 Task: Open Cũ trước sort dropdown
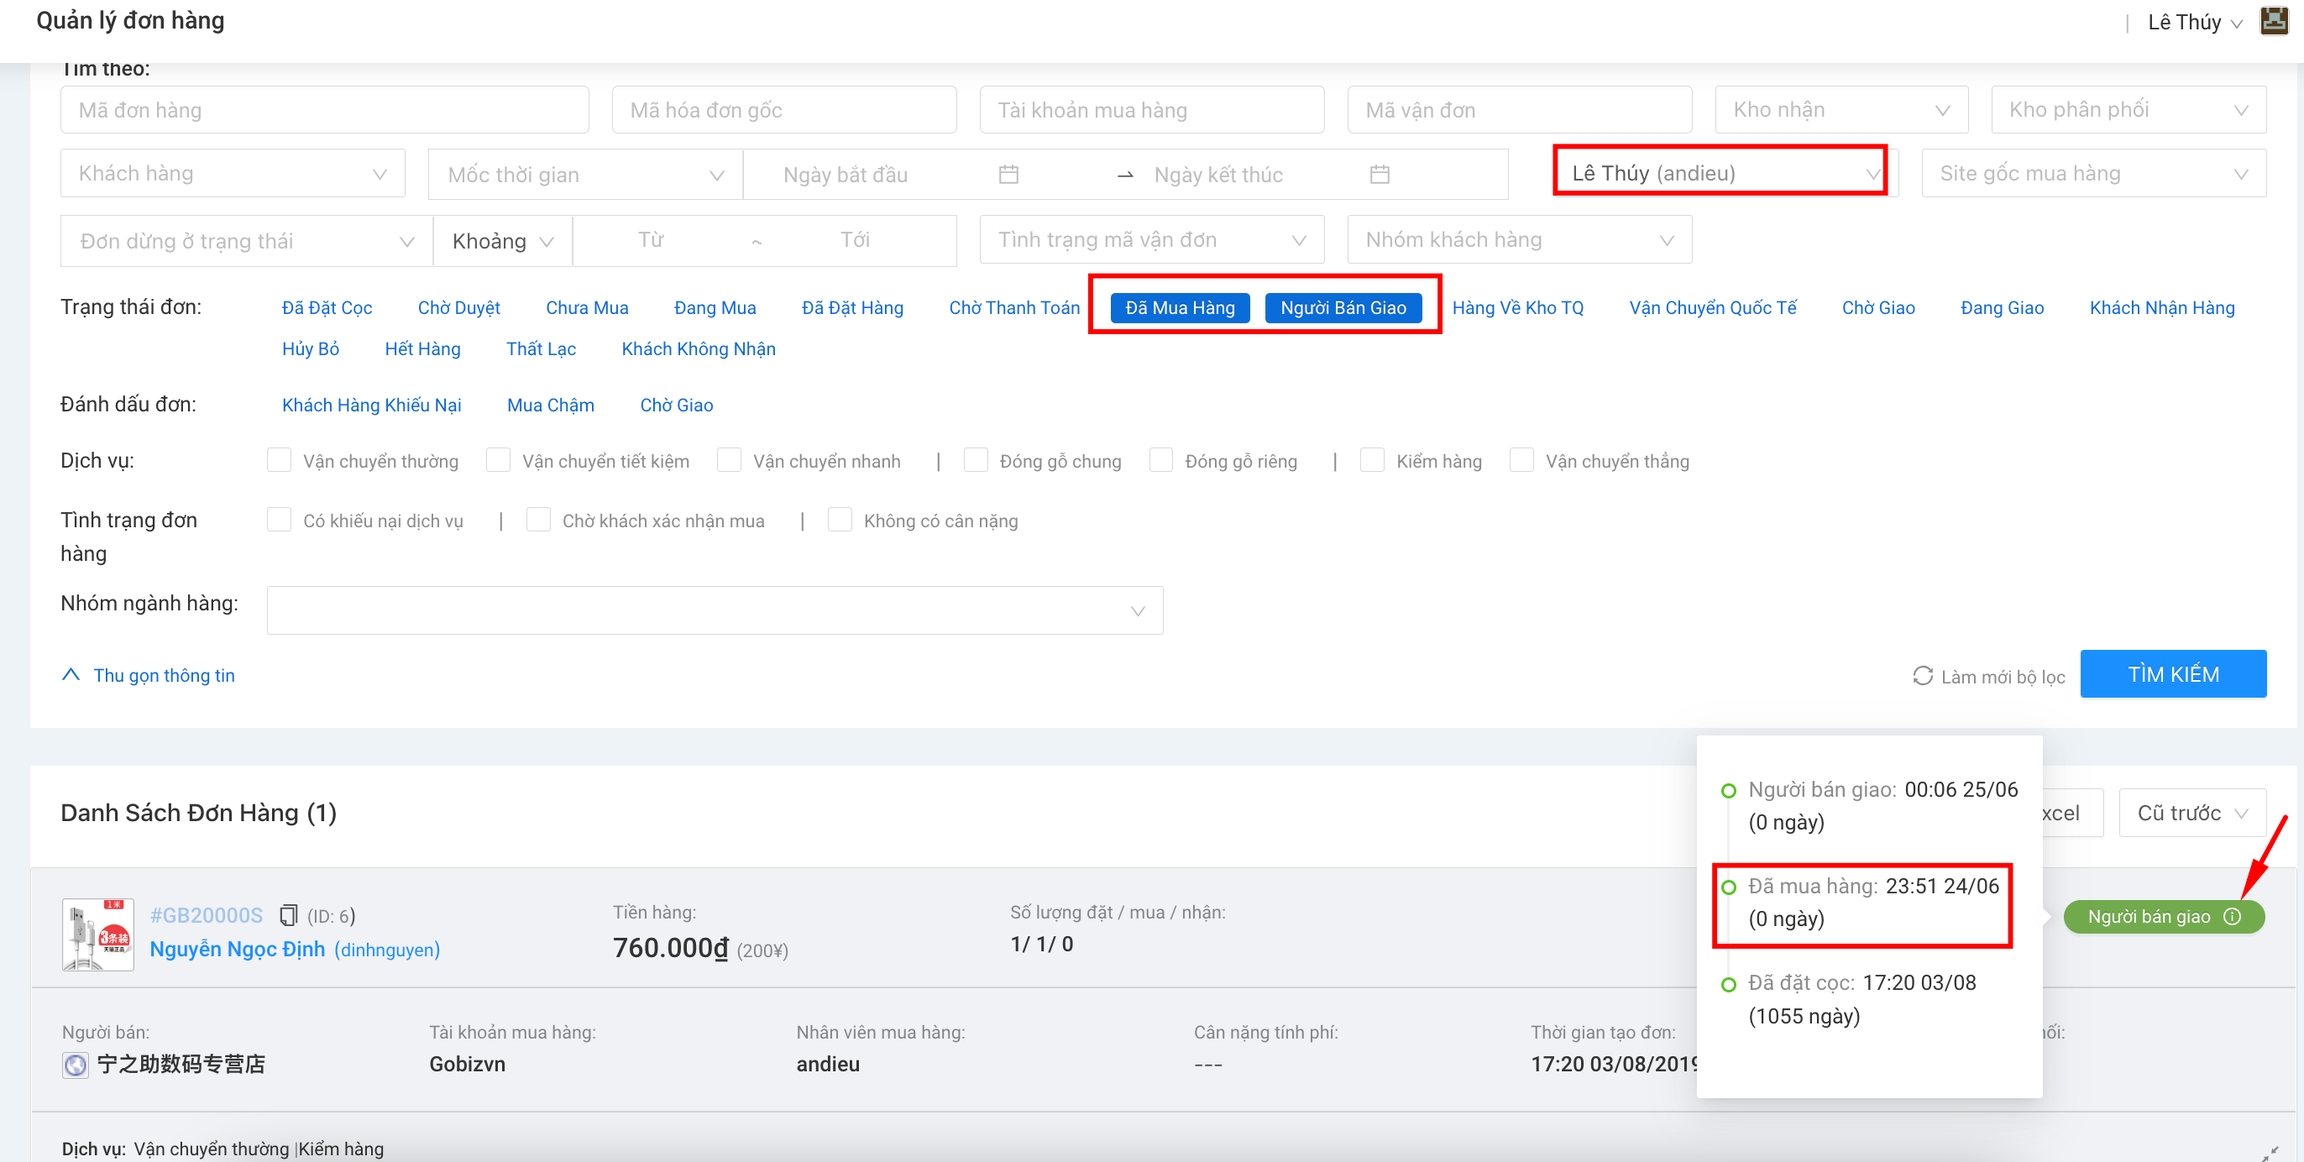tap(2191, 813)
